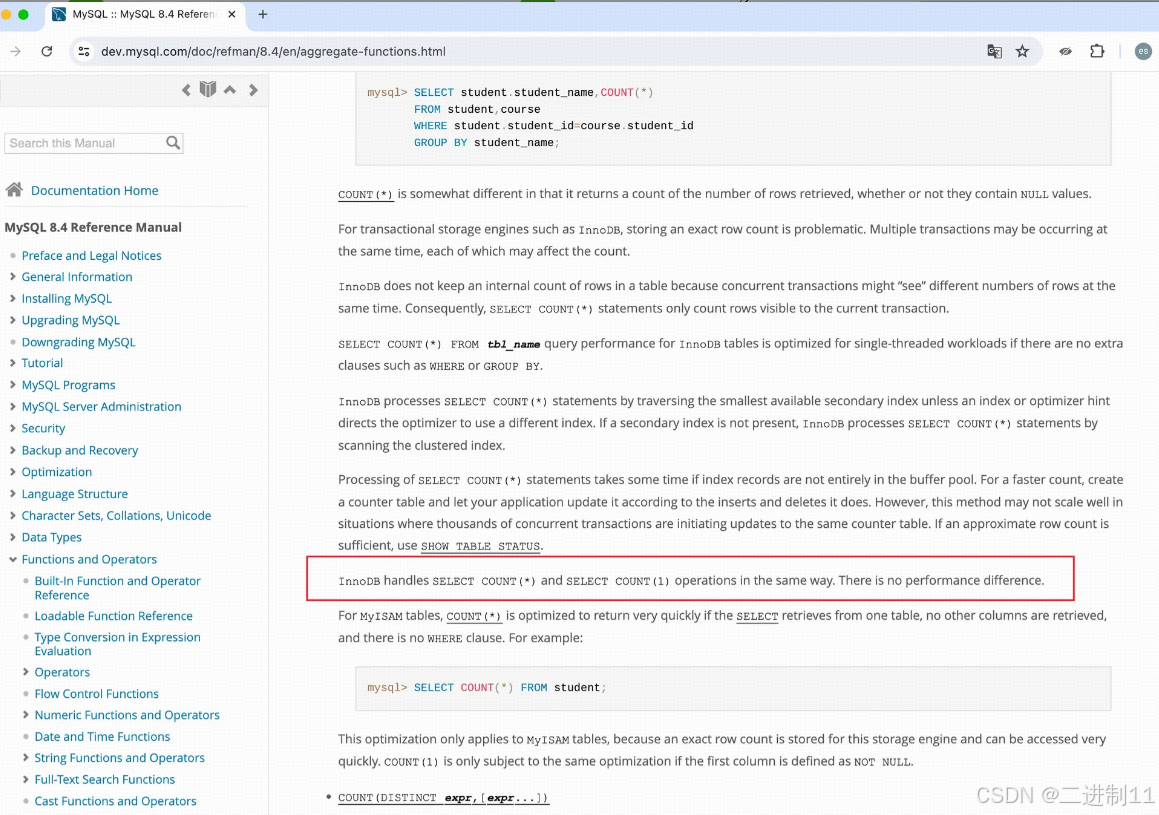1159x815 pixels.
Task: Click COUNT(*) link starting 'is somewhat different'
Action: click(365, 194)
